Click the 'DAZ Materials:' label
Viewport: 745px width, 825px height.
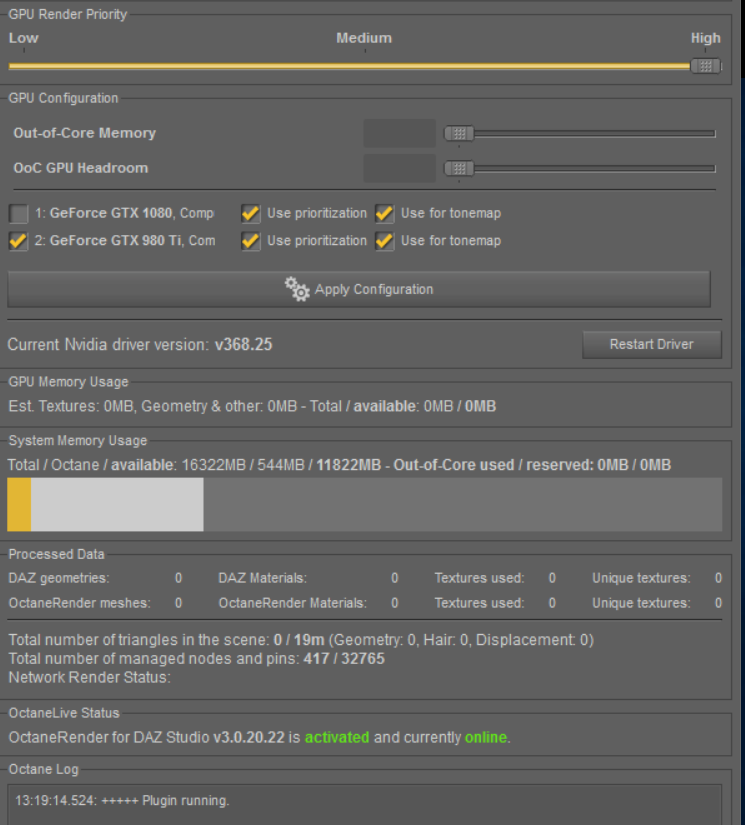coord(263,578)
